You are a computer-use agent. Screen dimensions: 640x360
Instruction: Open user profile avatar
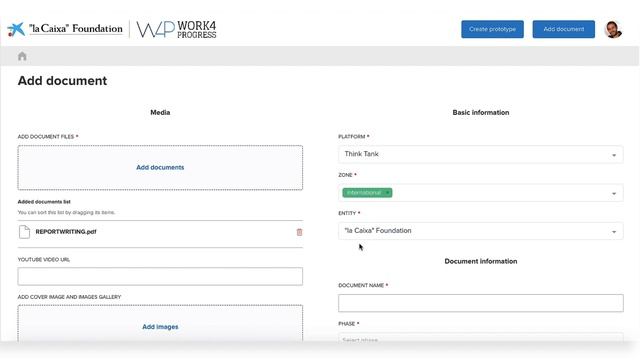[613, 29]
